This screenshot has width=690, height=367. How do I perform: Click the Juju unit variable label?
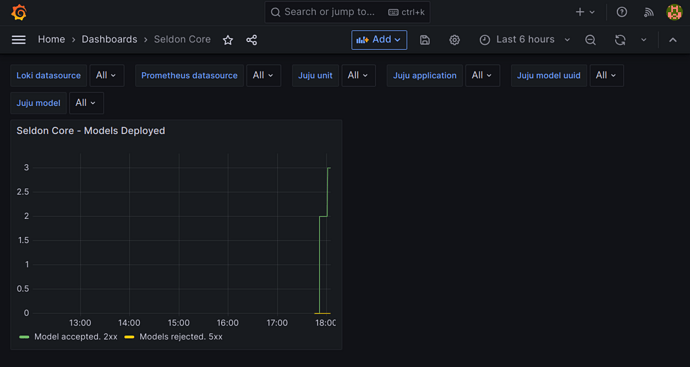pyautogui.click(x=316, y=75)
